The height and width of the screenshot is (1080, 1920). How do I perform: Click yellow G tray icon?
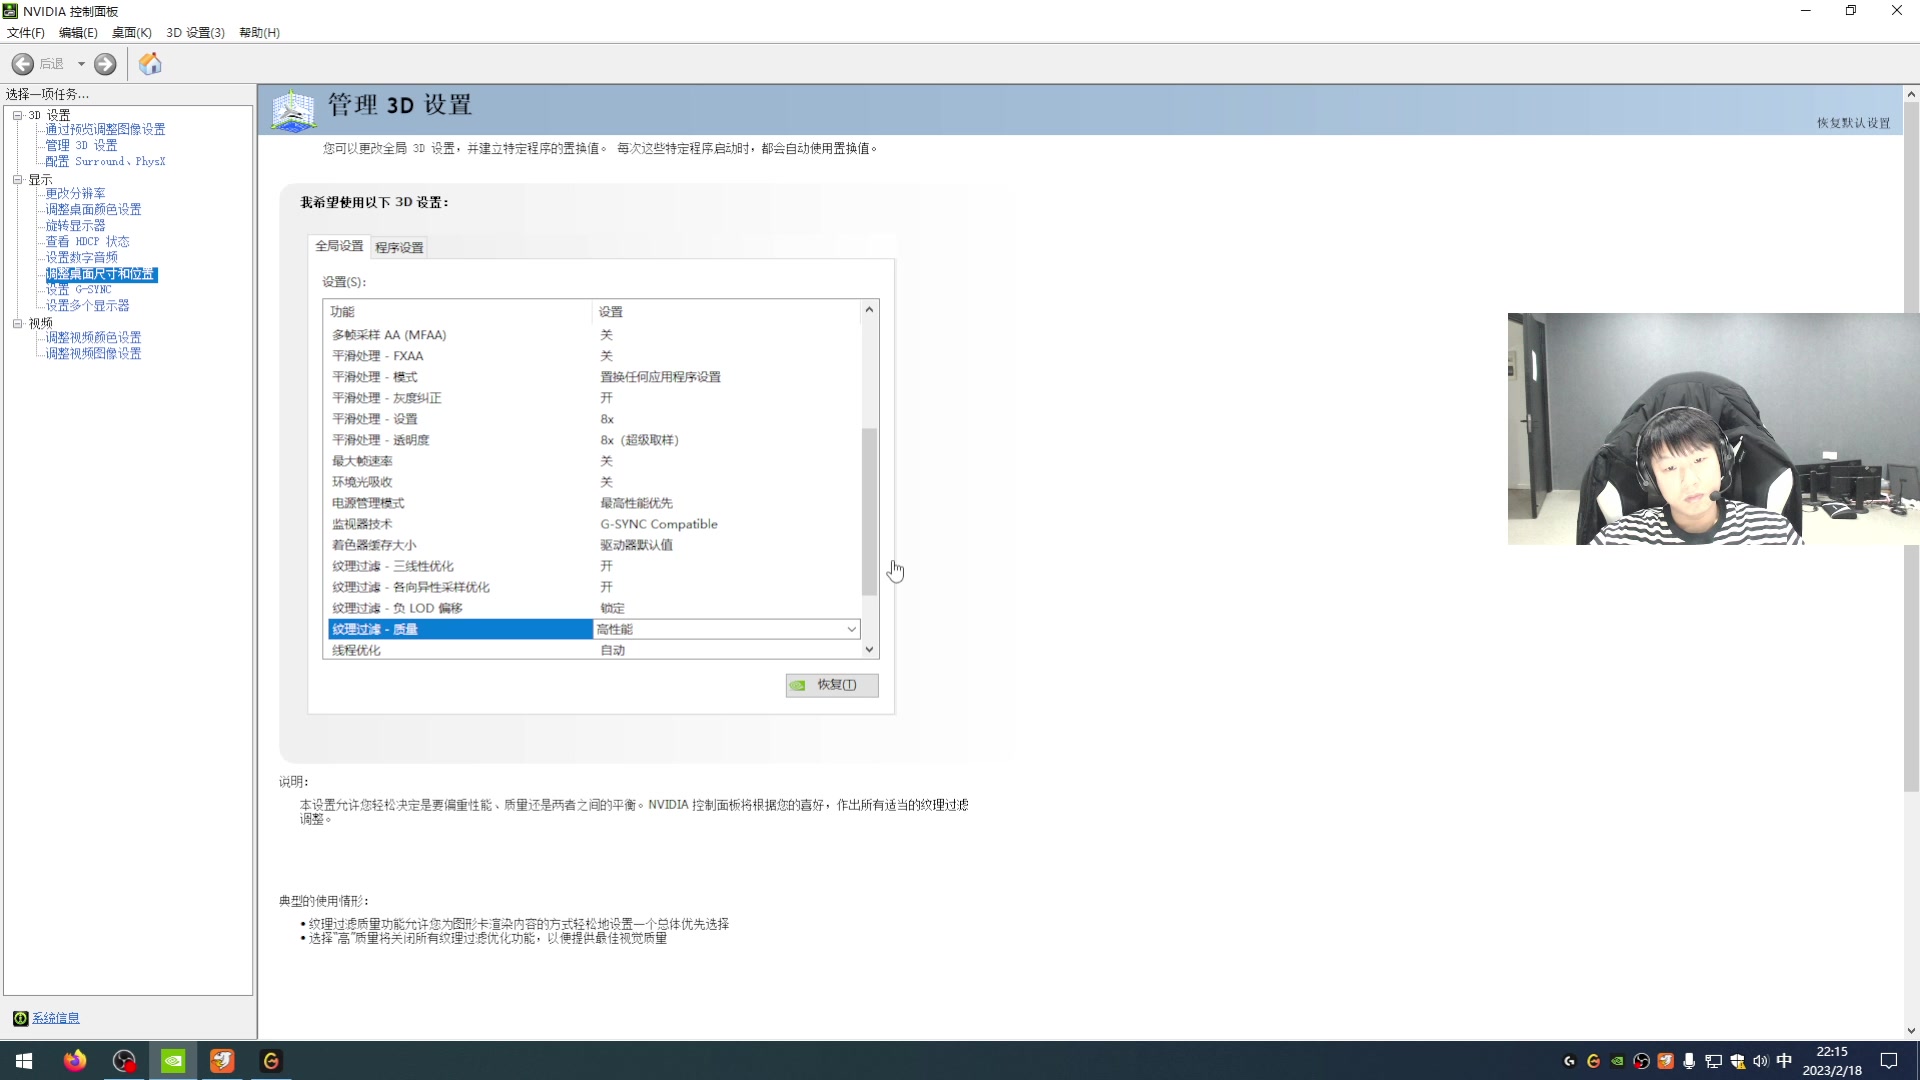coord(1593,1061)
